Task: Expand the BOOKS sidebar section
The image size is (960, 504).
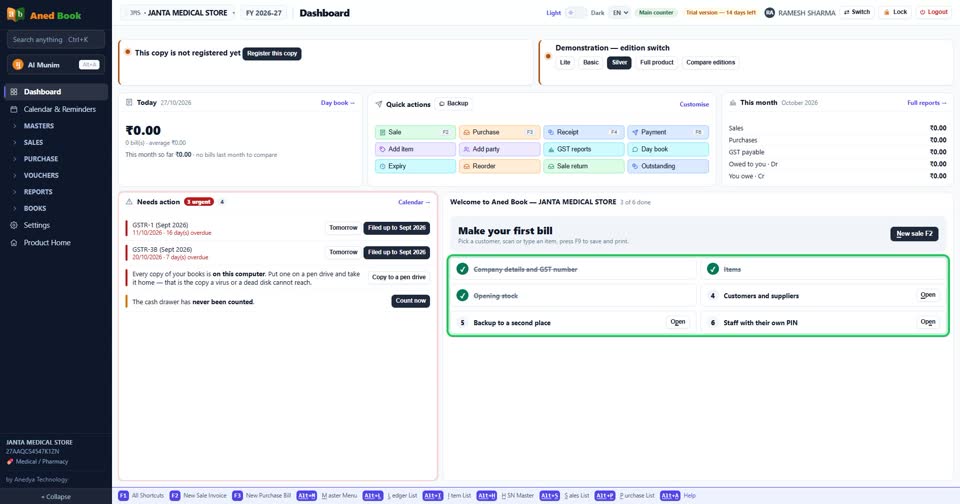Action: pos(35,208)
